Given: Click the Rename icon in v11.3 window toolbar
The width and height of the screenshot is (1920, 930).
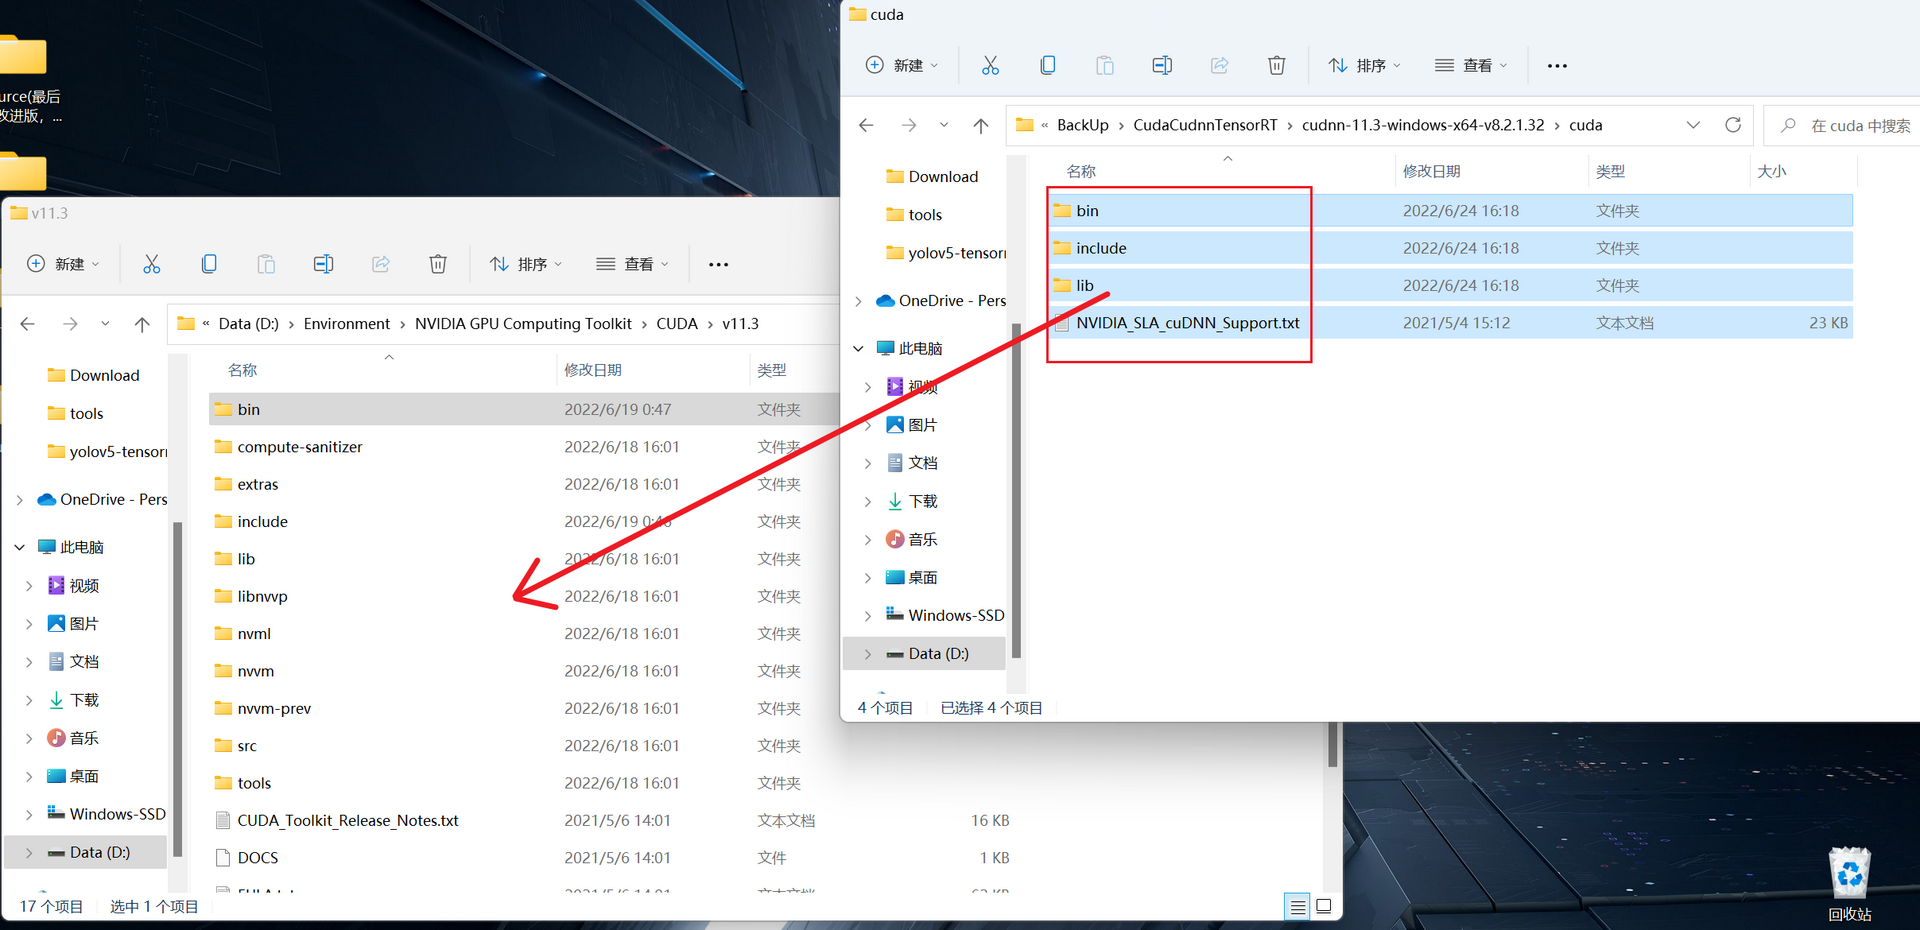Looking at the screenshot, I should point(323,264).
